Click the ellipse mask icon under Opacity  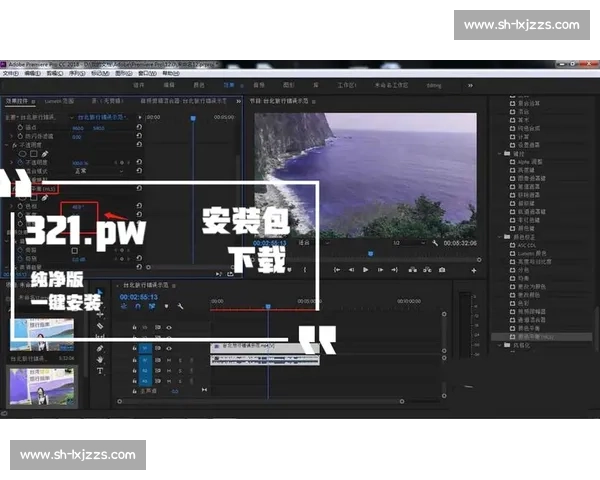[22, 154]
